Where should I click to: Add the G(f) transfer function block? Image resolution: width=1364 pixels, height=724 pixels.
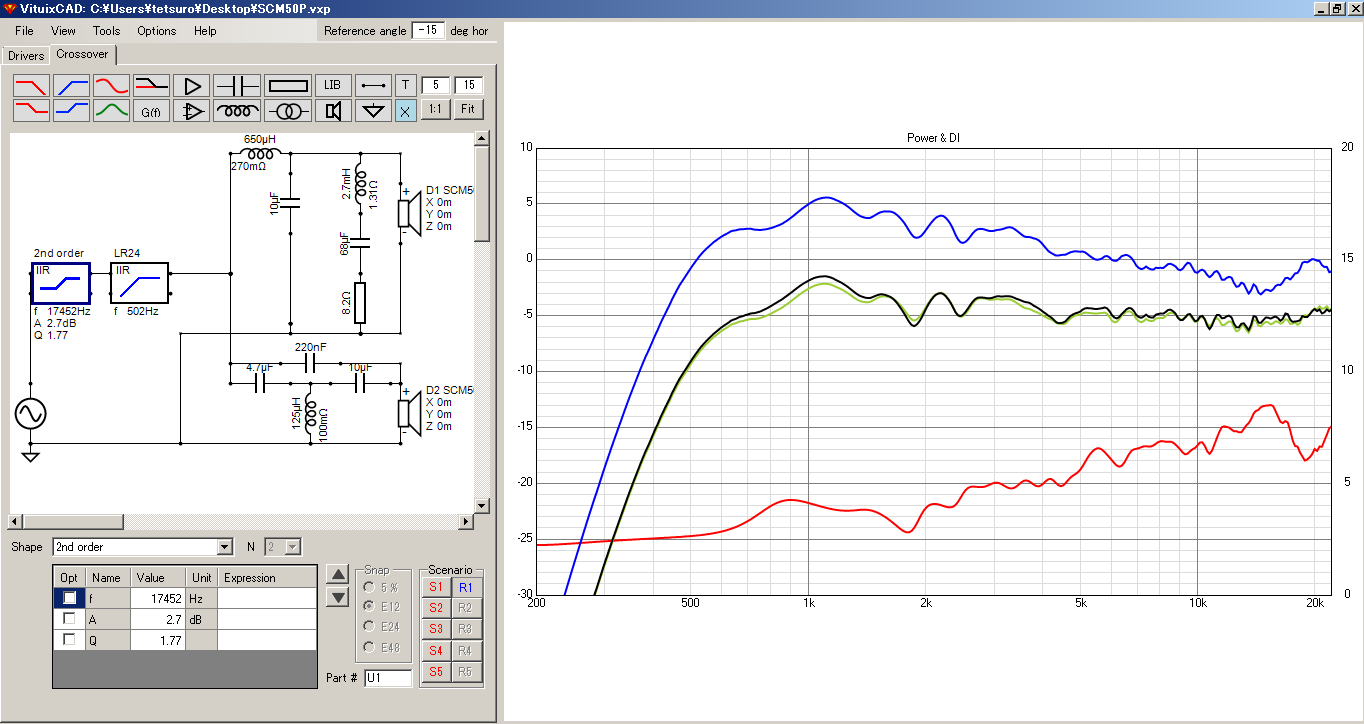tap(151, 110)
